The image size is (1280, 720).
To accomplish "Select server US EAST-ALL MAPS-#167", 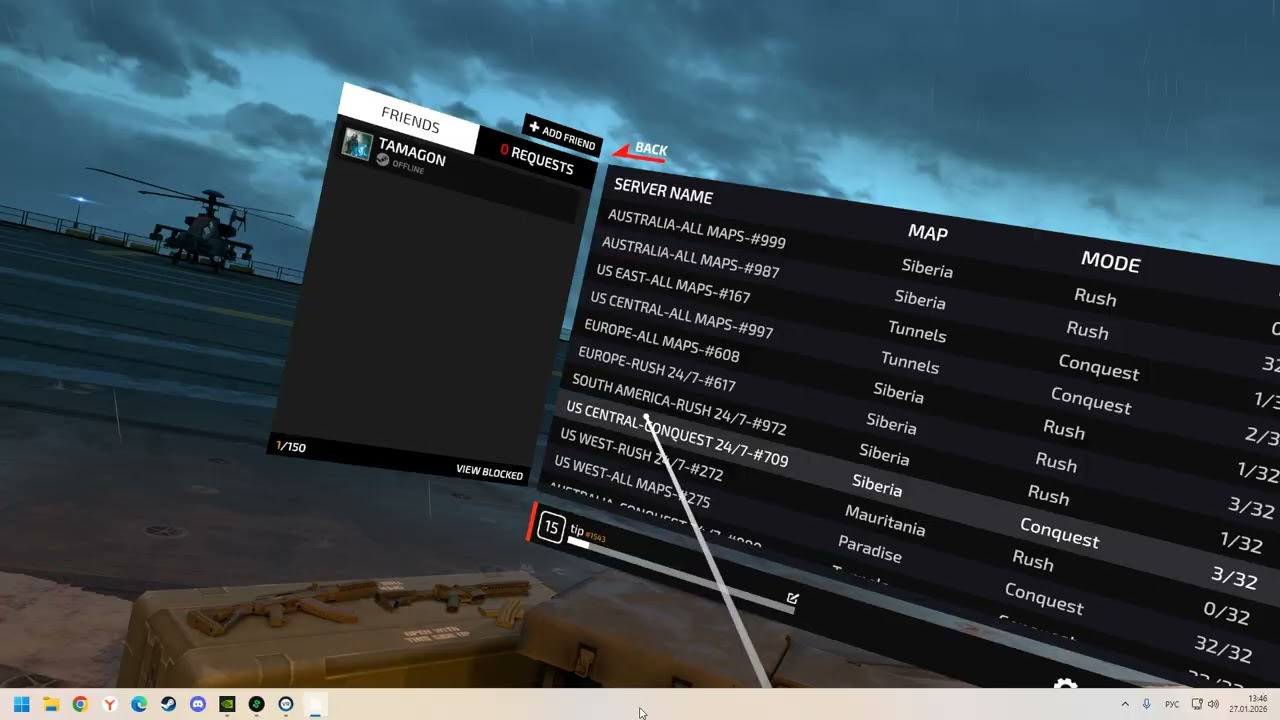I will [x=673, y=284].
